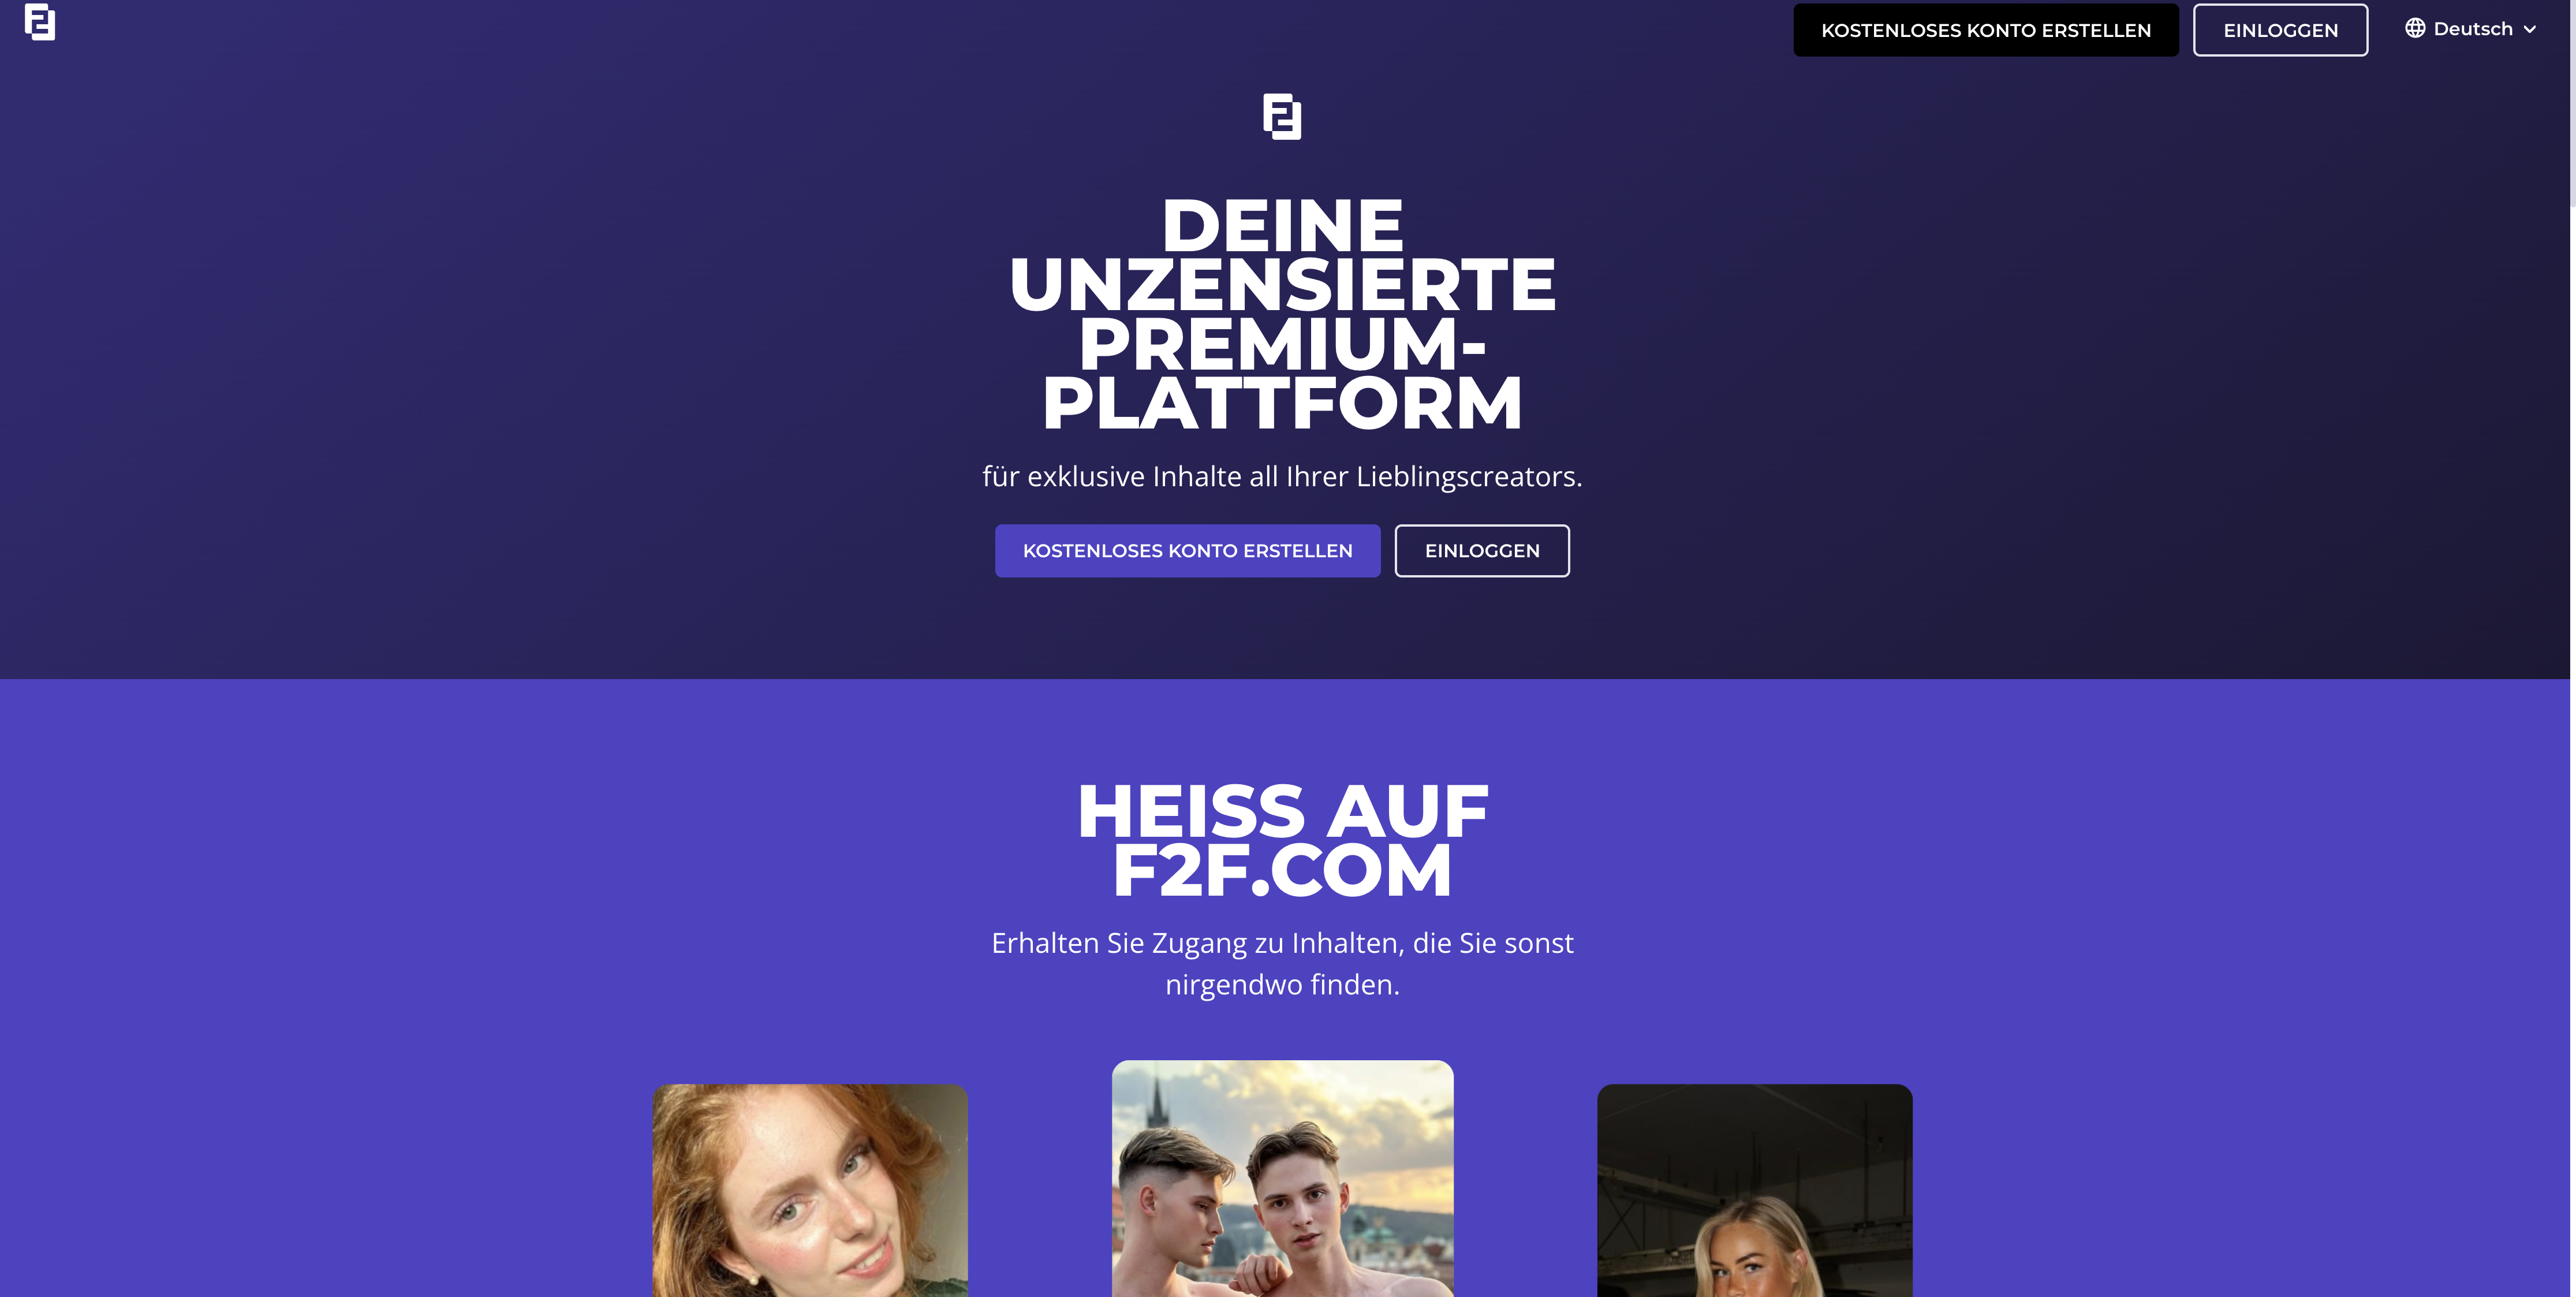Screen dimensions: 2576x1297
Task: Click the word PLATTFORM in the headline
Action: pyautogui.click(x=1282, y=403)
